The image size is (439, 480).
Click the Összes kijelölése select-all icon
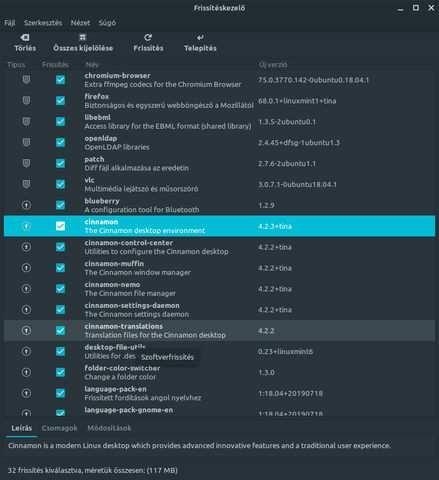(83, 37)
